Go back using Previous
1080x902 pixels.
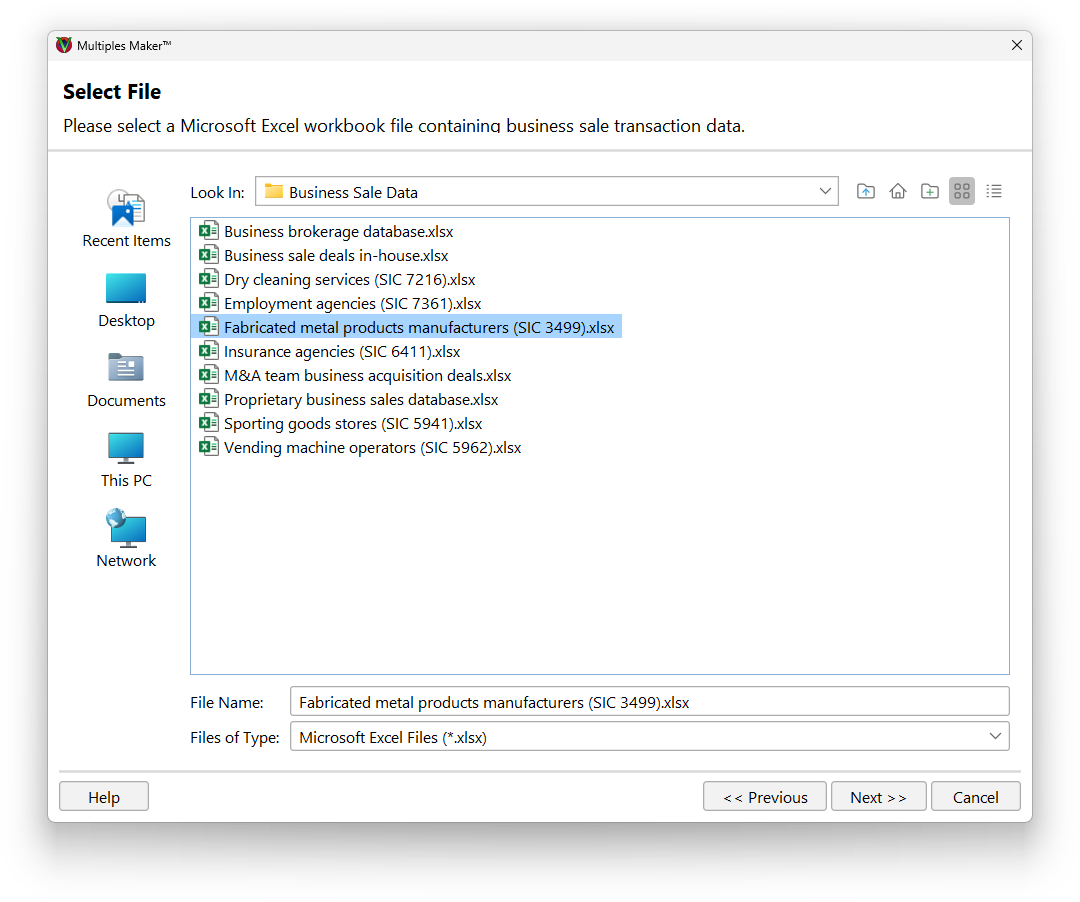click(x=764, y=796)
